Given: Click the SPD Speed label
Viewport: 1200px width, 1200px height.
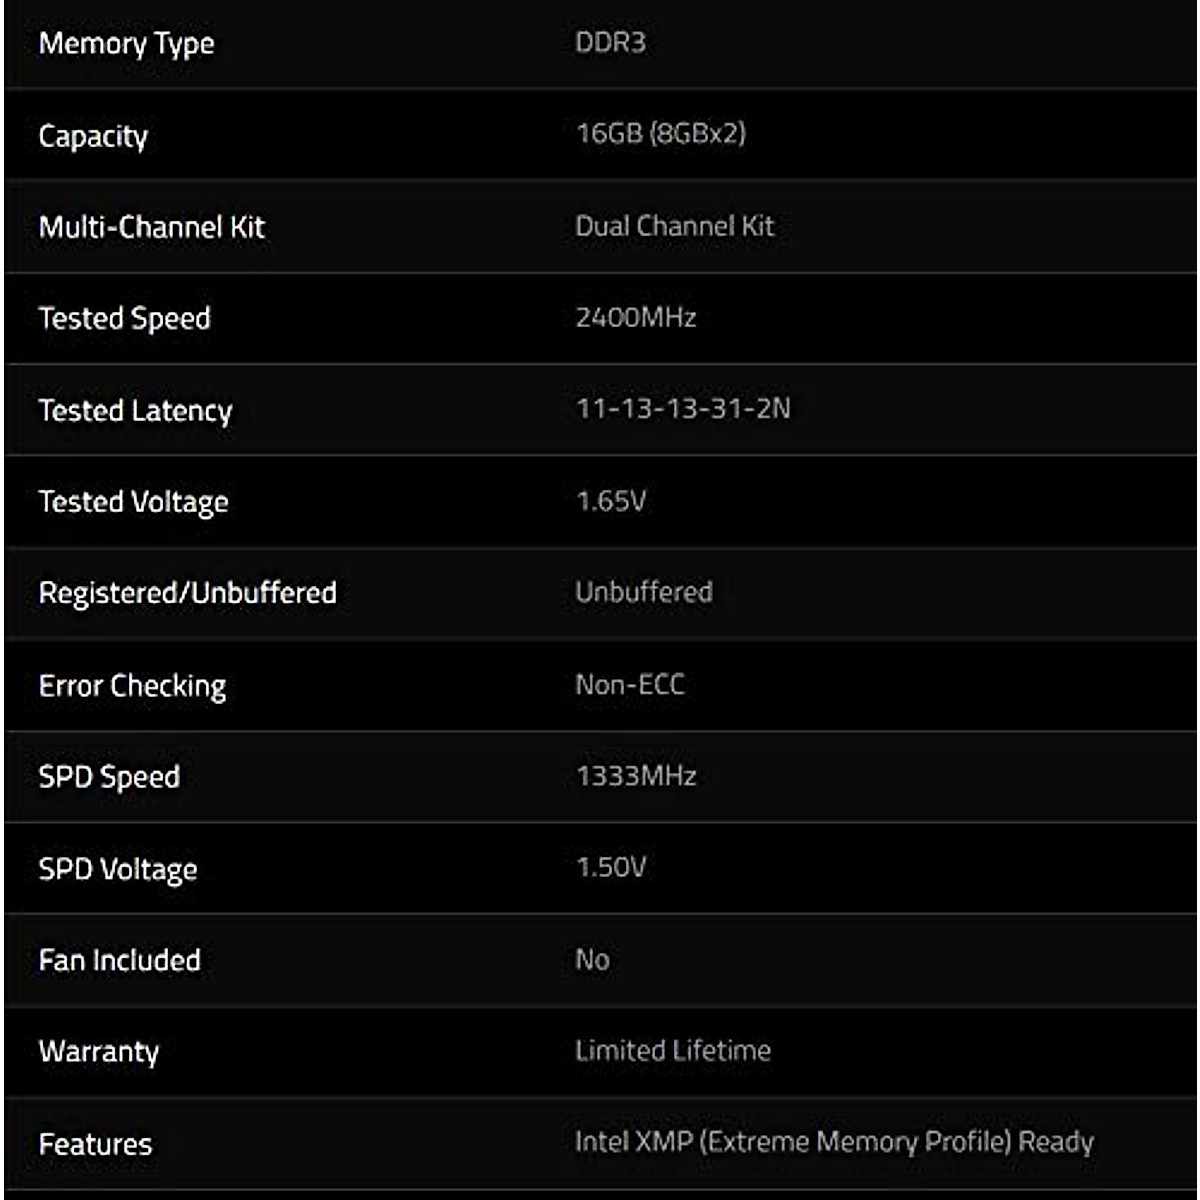Looking at the screenshot, I should [x=109, y=777].
